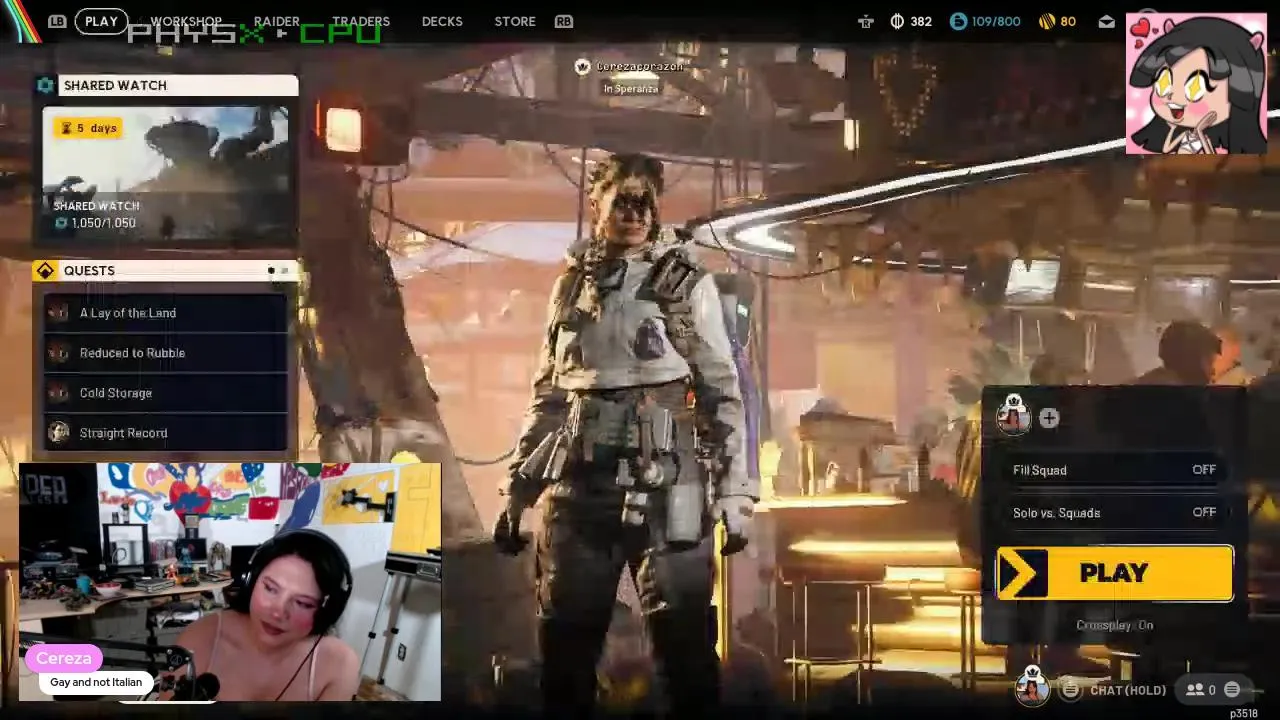Click the Cereza name badge on webcam
The height and width of the screenshot is (720, 1280).
[x=64, y=658]
